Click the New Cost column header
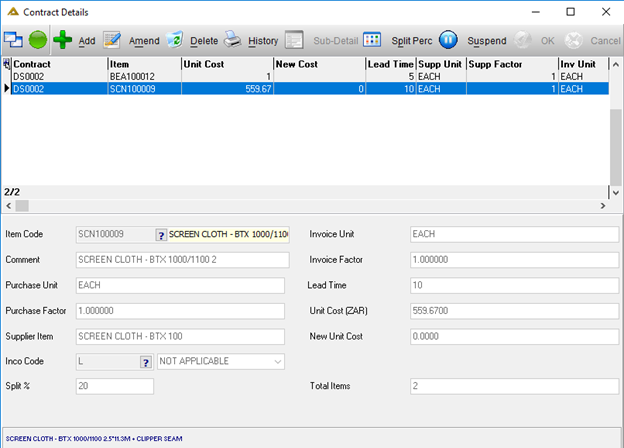This screenshot has height=448, width=624. tap(320, 64)
